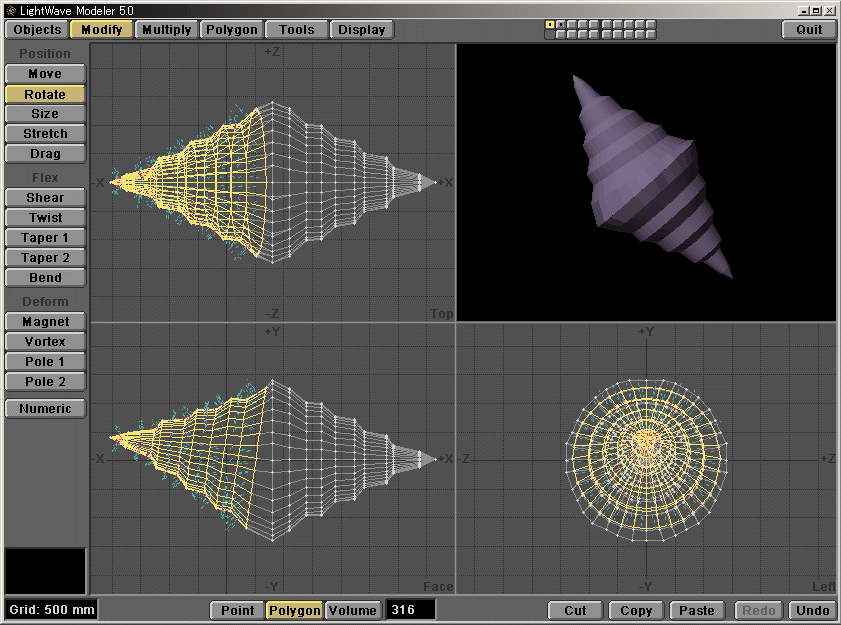
Task: Activate the Vortex tool
Action: pyautogui.click(x=44, y=341)
